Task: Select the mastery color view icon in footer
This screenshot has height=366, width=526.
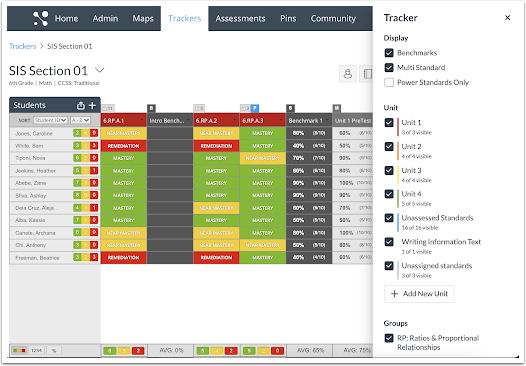Action: click(x=19, y=351)
